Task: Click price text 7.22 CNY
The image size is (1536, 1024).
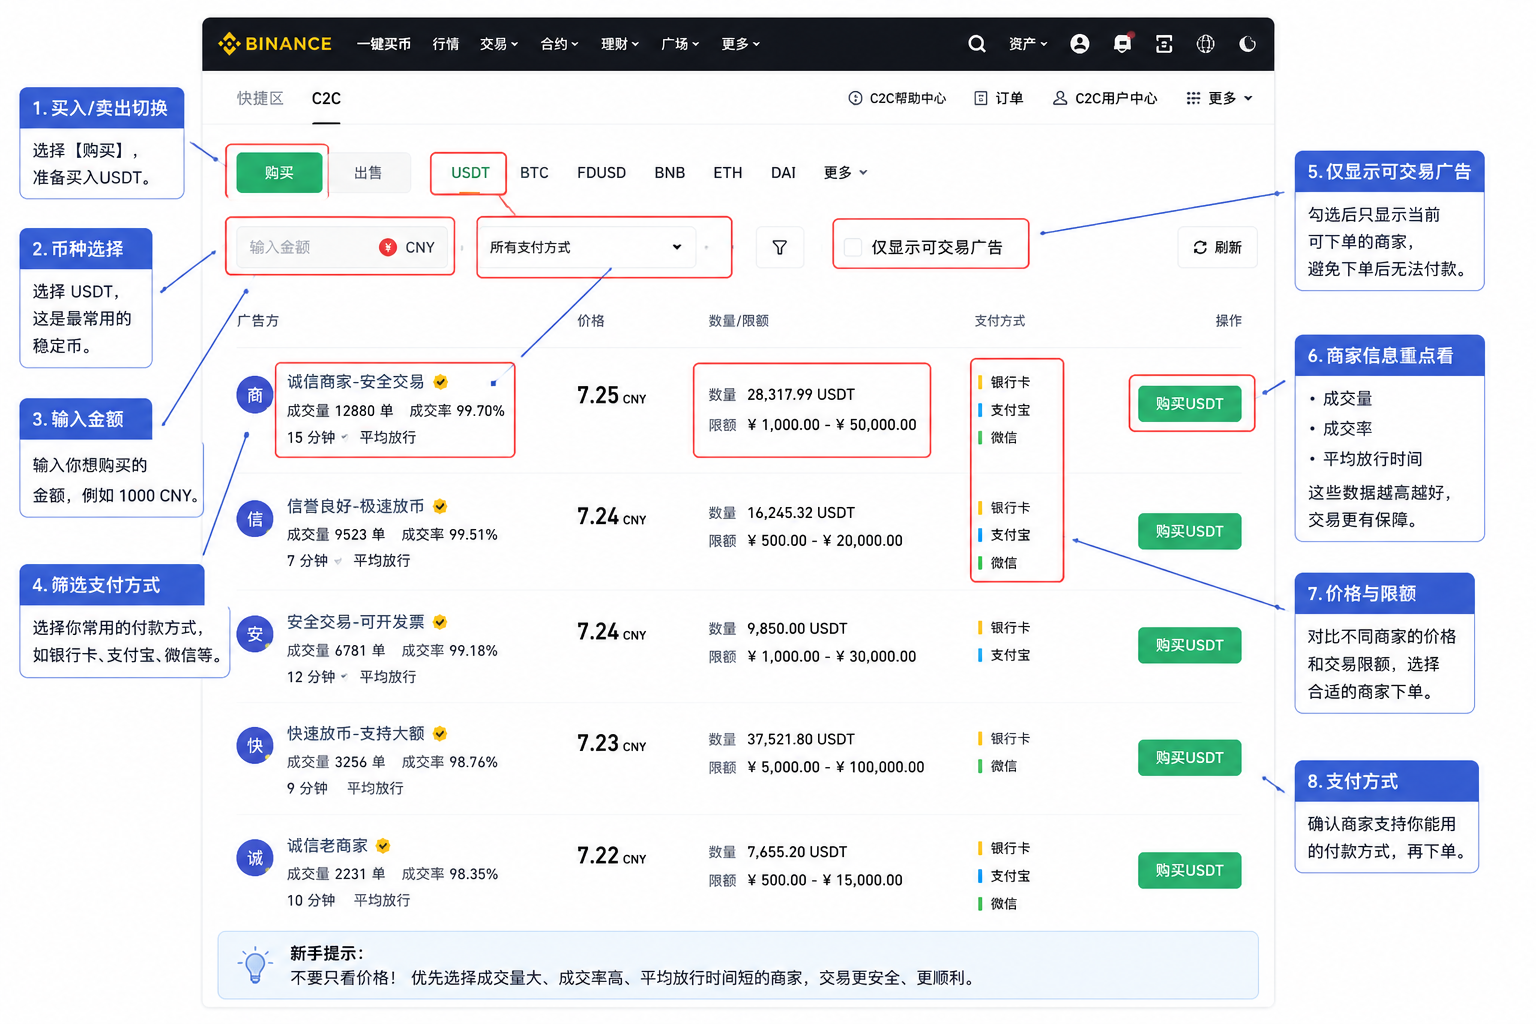Action: point(612,856)
